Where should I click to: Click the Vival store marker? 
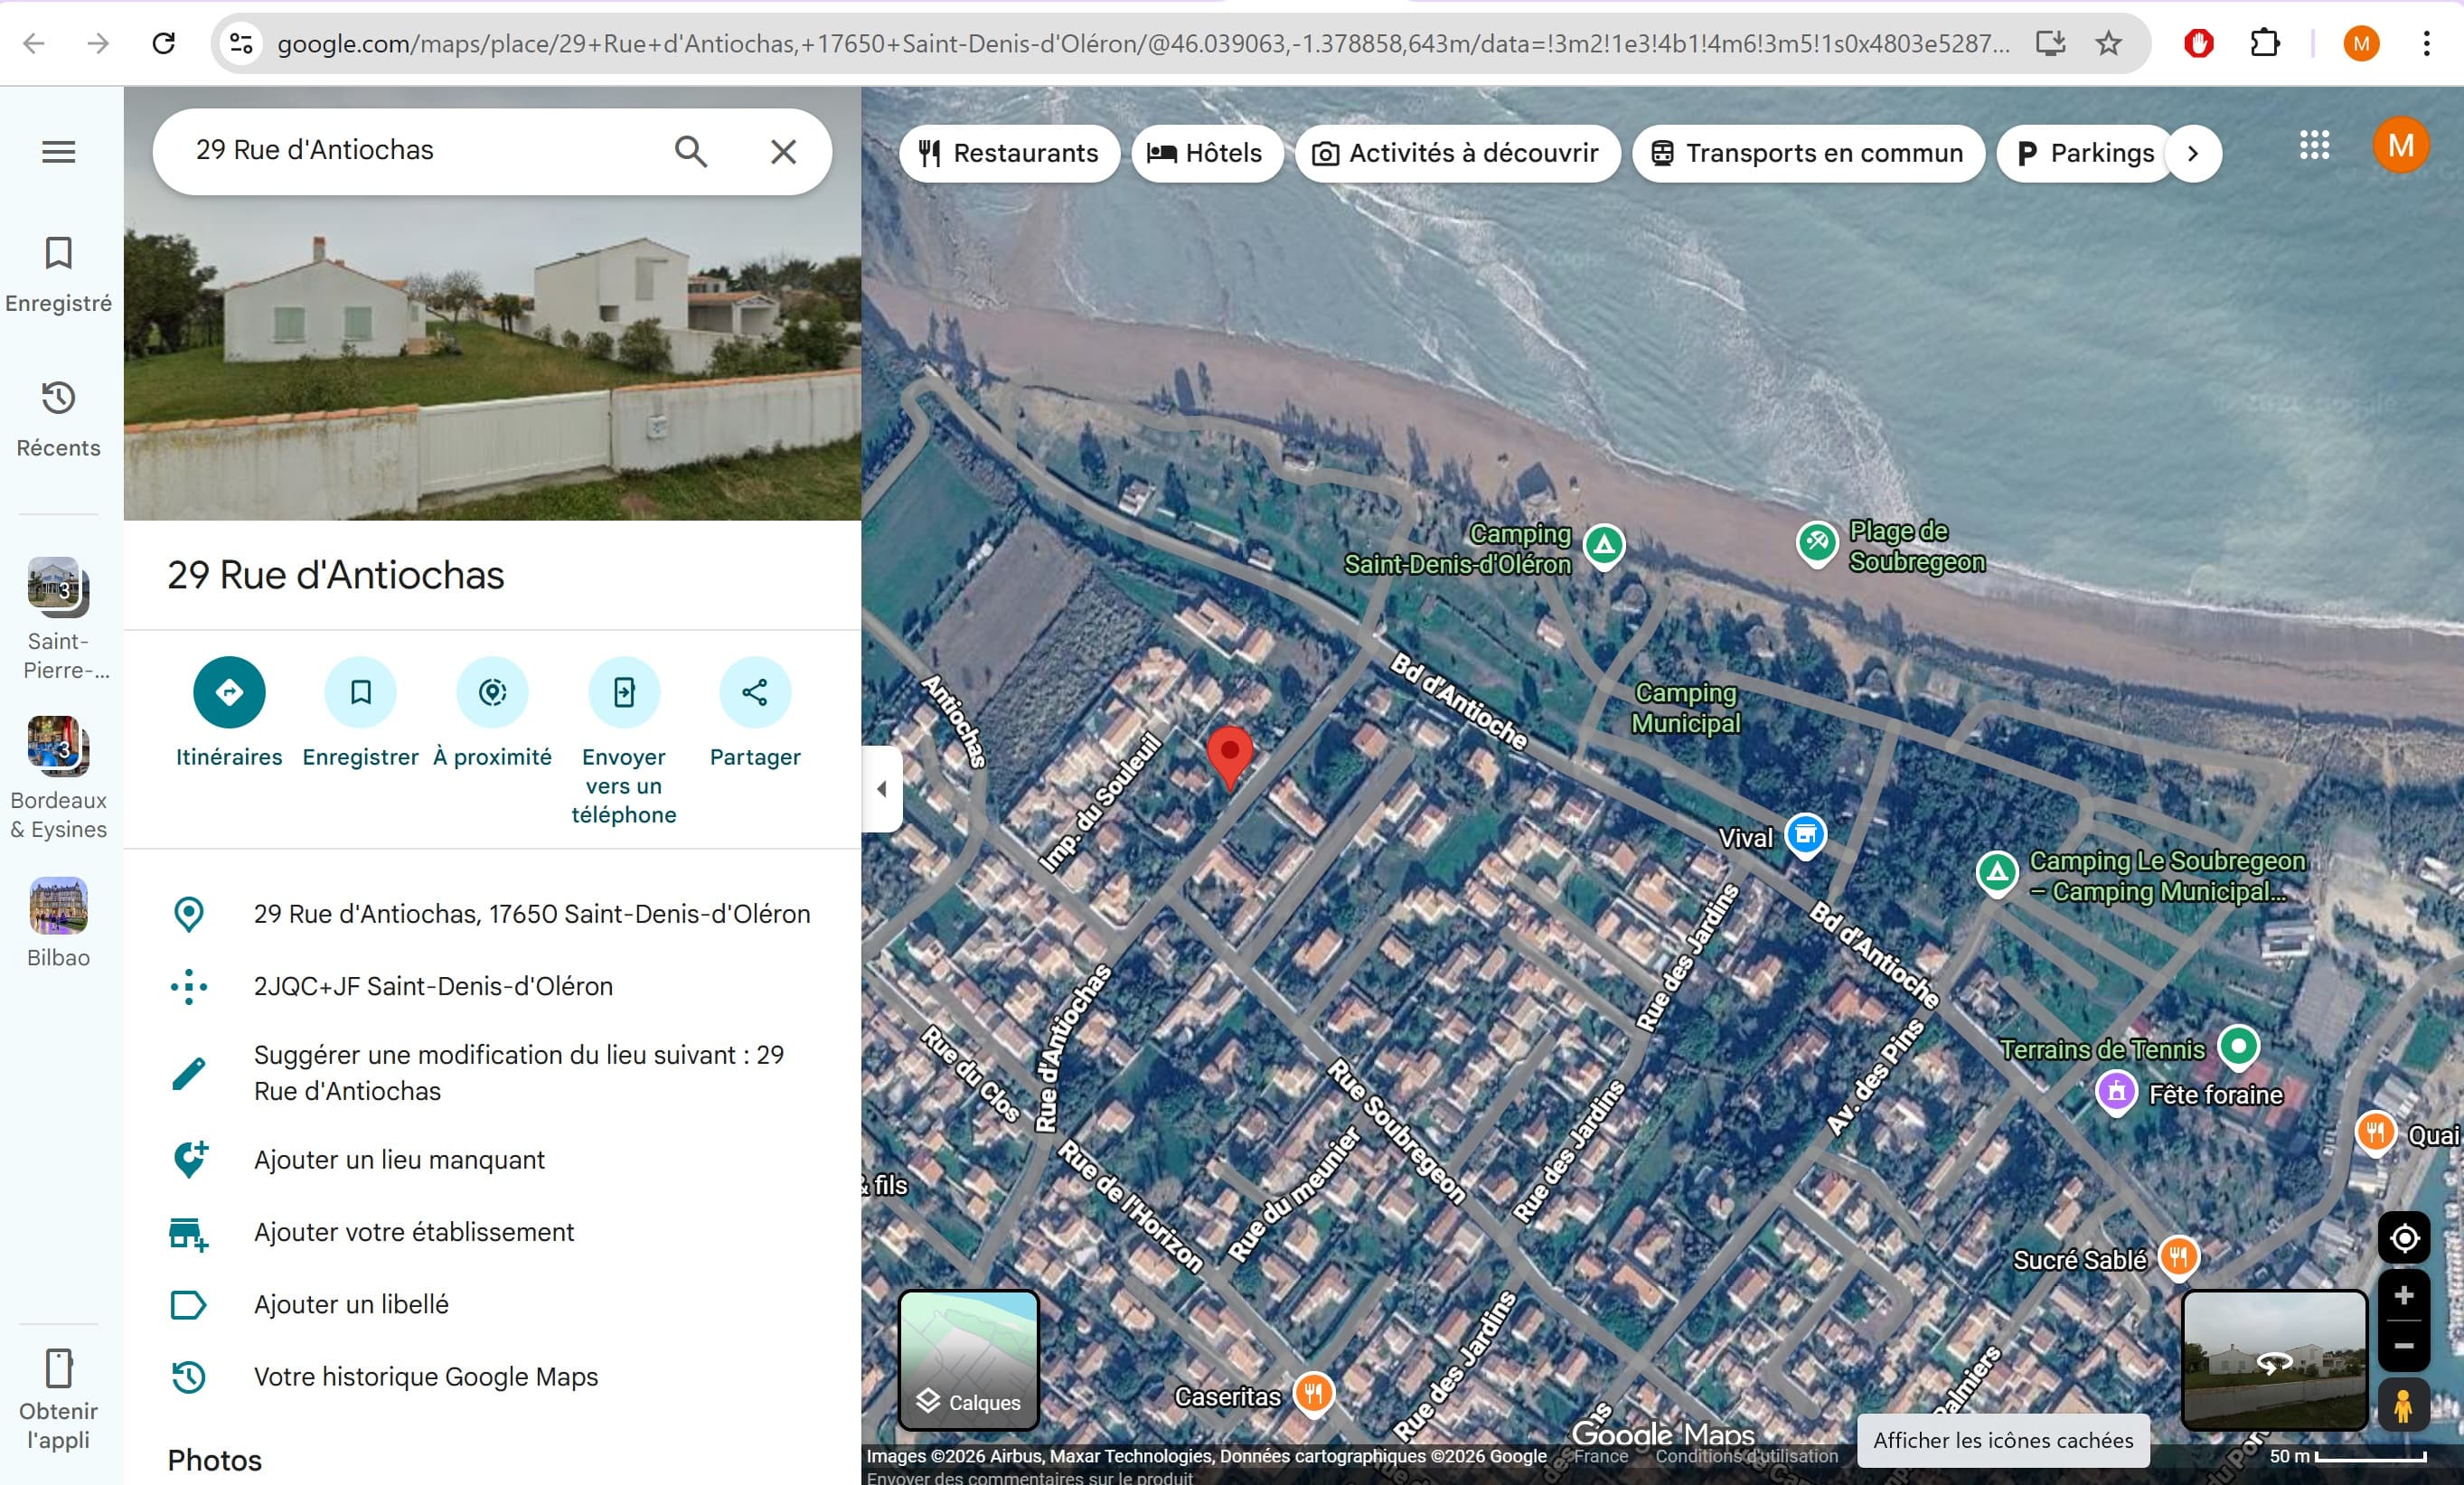pyautogui.click(x=1805, y=835)
